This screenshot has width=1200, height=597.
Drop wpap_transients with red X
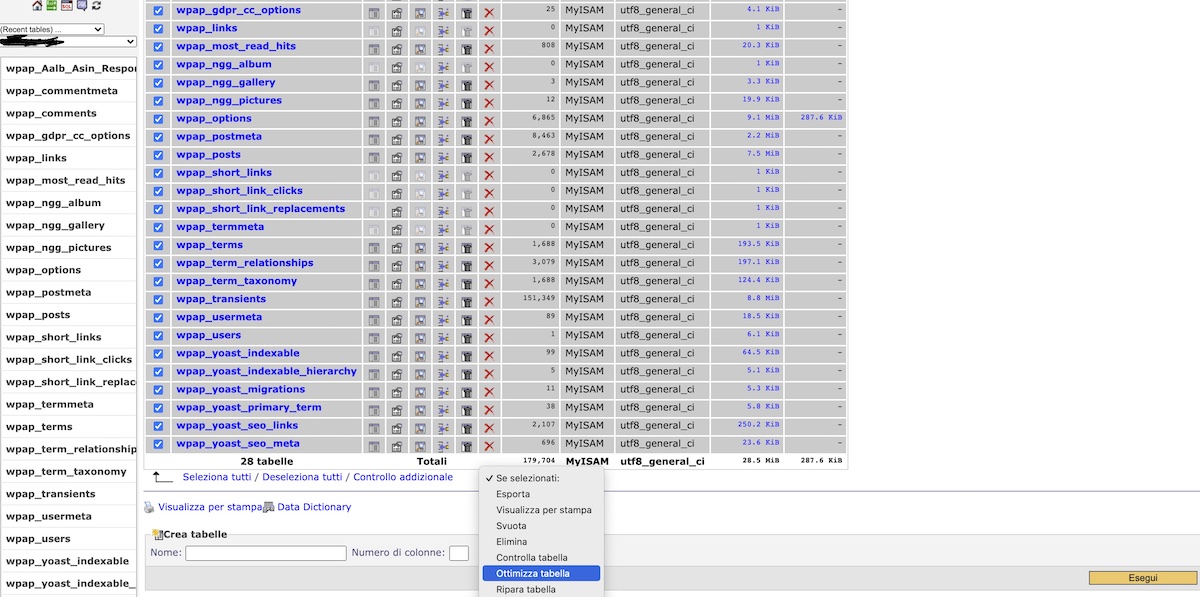pyautogui.click(x=489, y=301)
